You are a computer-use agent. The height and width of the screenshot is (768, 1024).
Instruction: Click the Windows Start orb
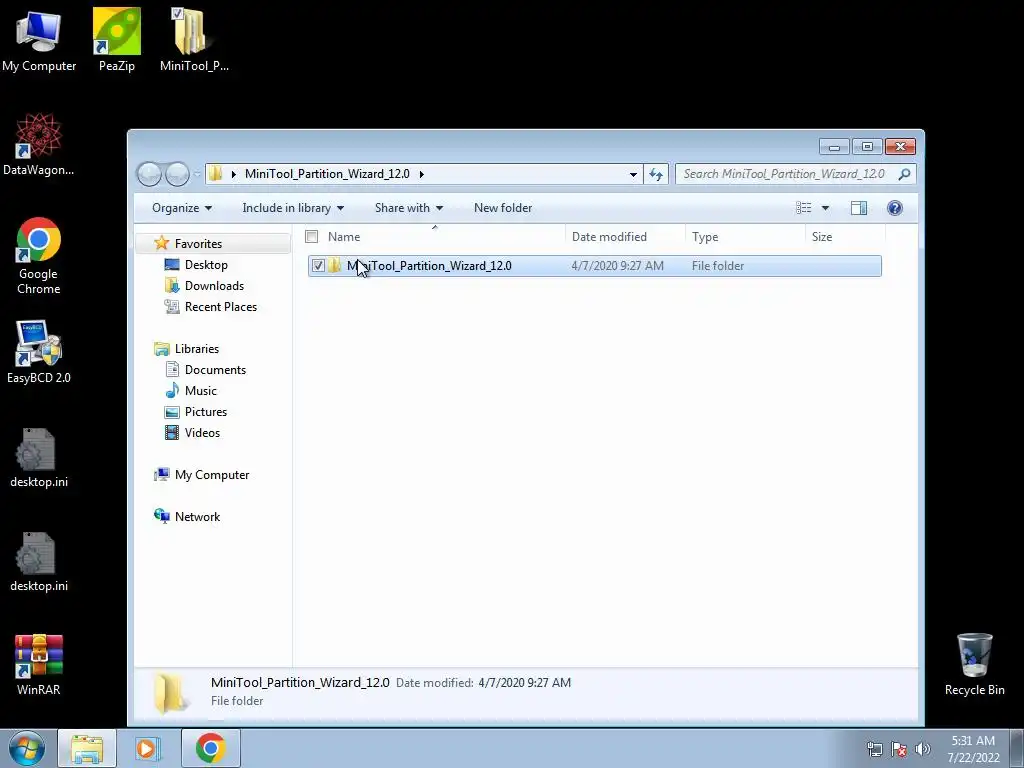(x=27, y=748)
